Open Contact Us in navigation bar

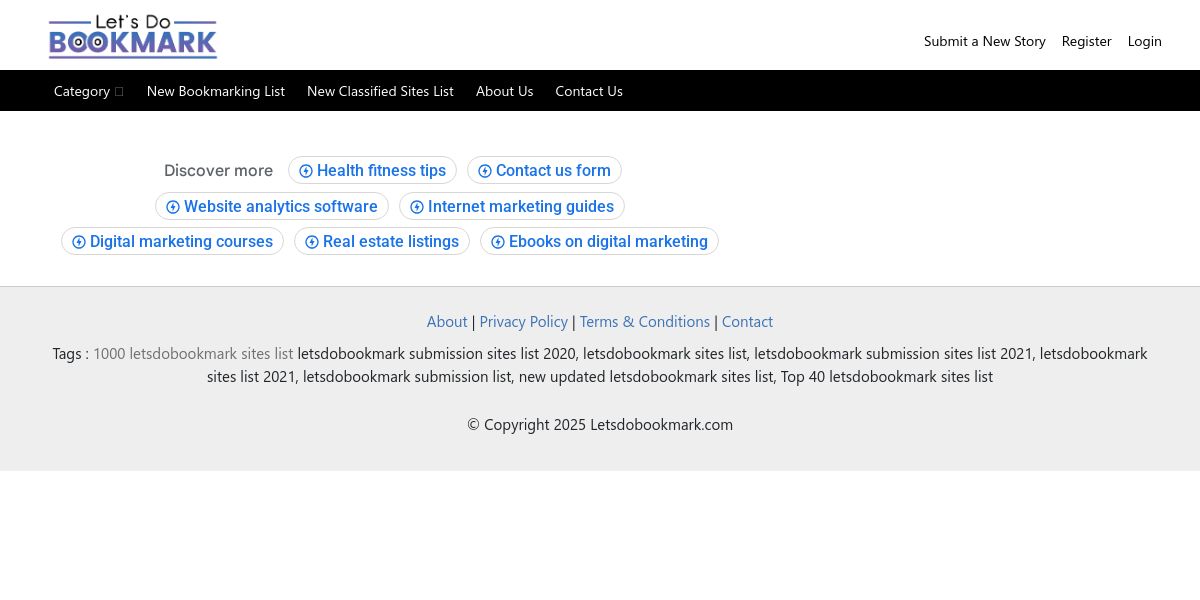589,91
